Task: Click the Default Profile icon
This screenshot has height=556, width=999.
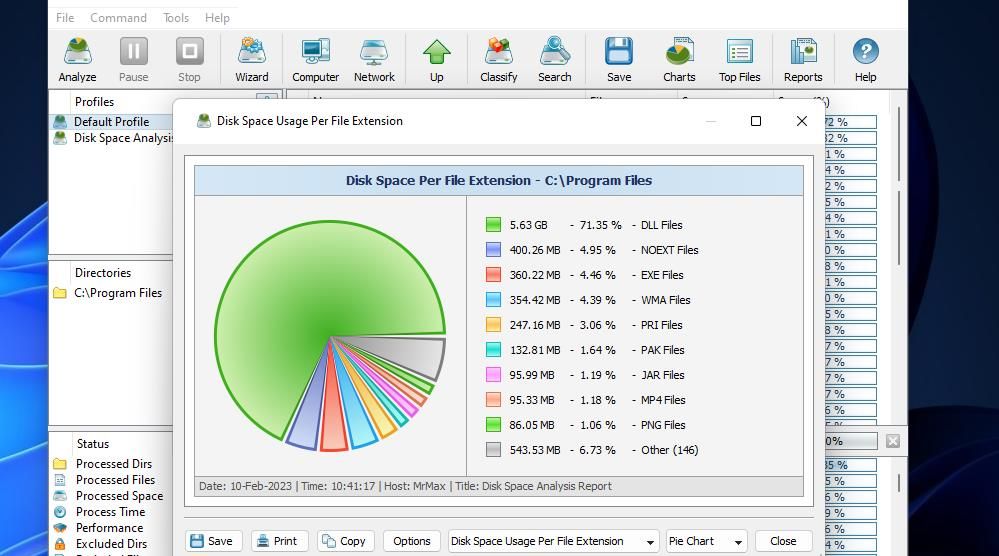Action: point(61,121)
